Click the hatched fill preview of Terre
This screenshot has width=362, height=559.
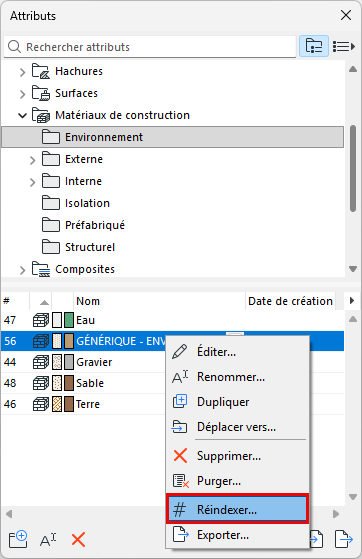(57, 404)
